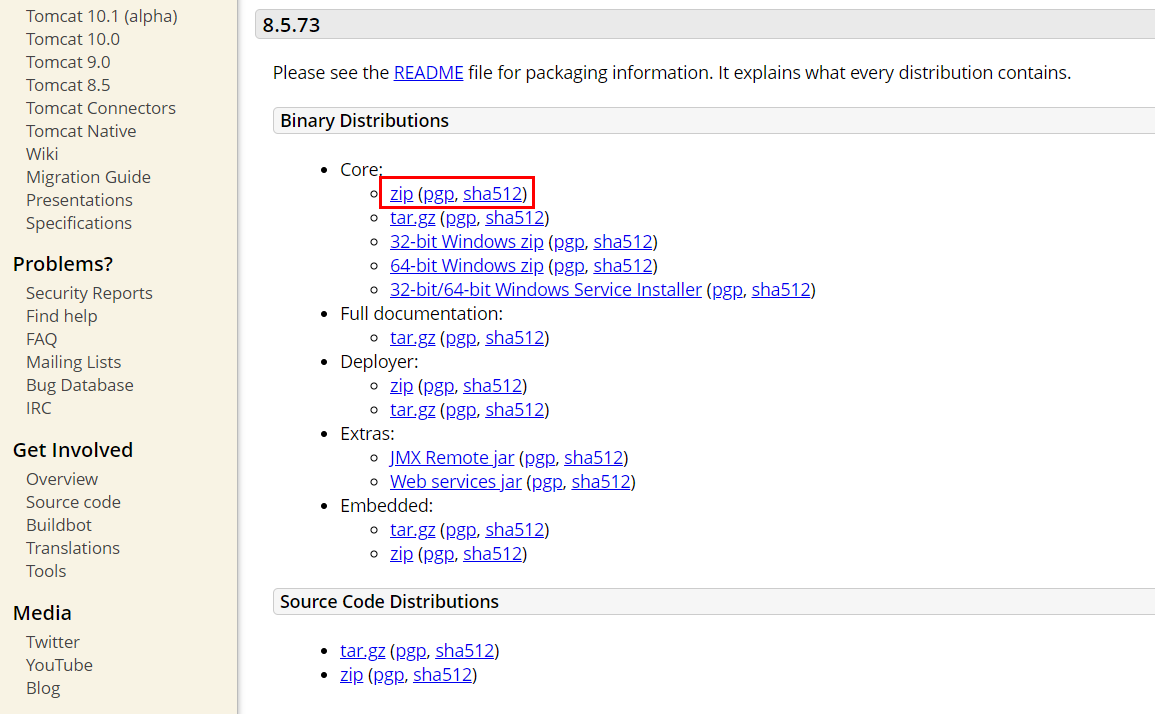Download the Core tar.gz distribution

[412, 217]
